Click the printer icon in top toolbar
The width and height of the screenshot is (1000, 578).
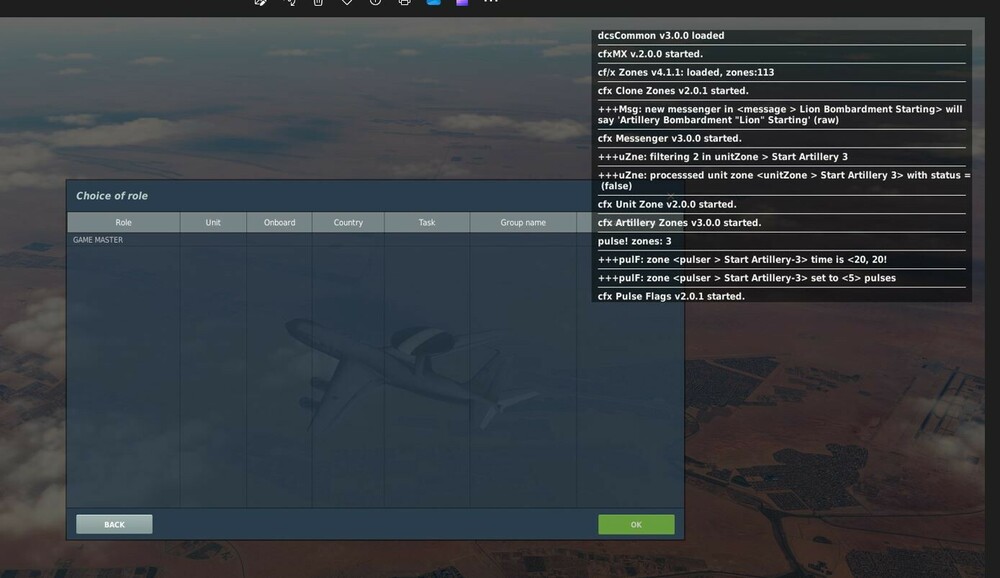404,3
